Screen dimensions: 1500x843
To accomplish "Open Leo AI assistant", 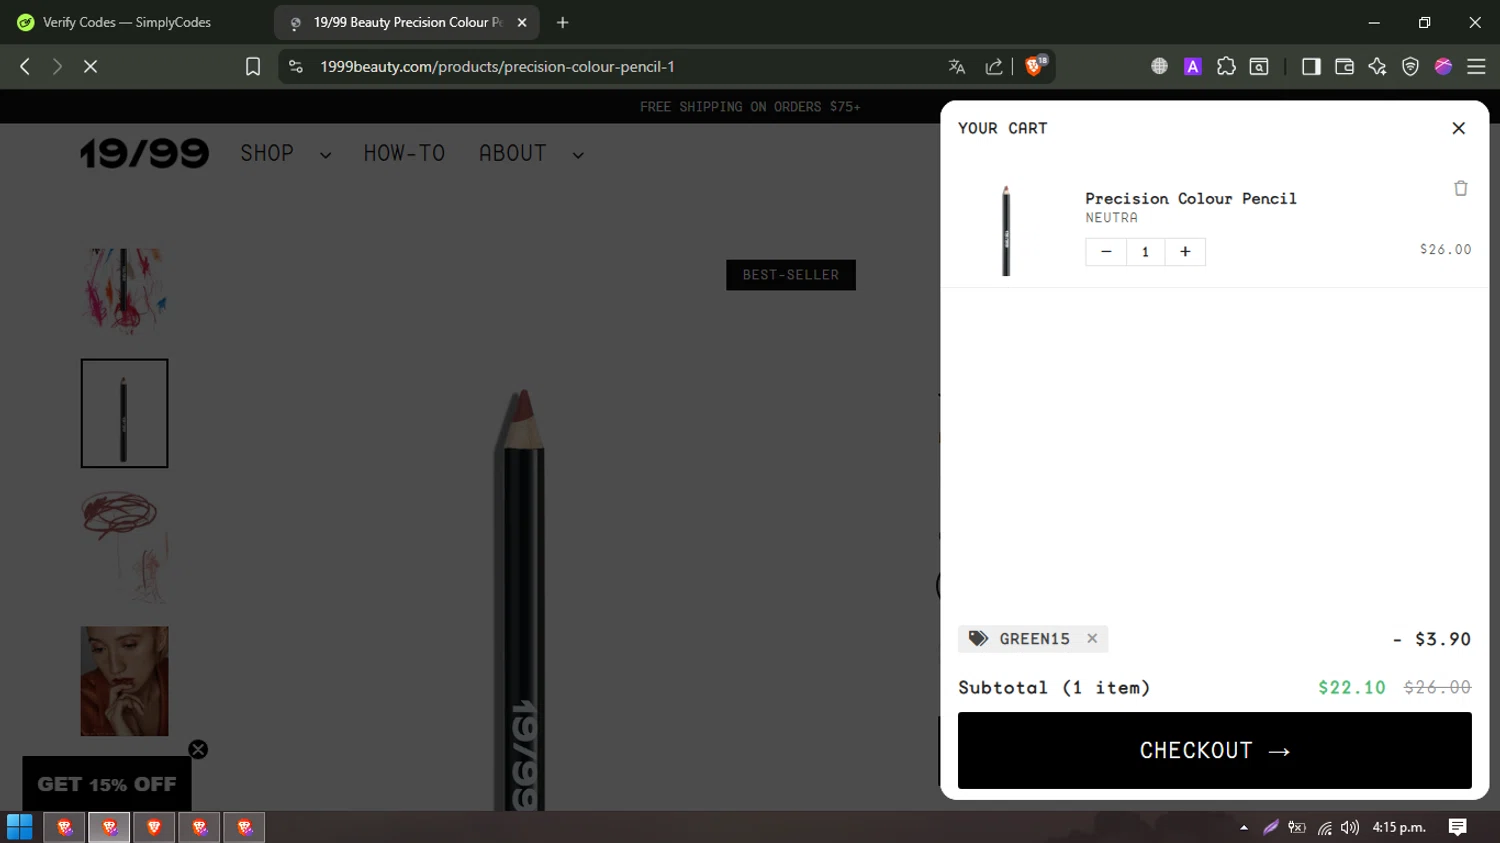I will 1377,66.
